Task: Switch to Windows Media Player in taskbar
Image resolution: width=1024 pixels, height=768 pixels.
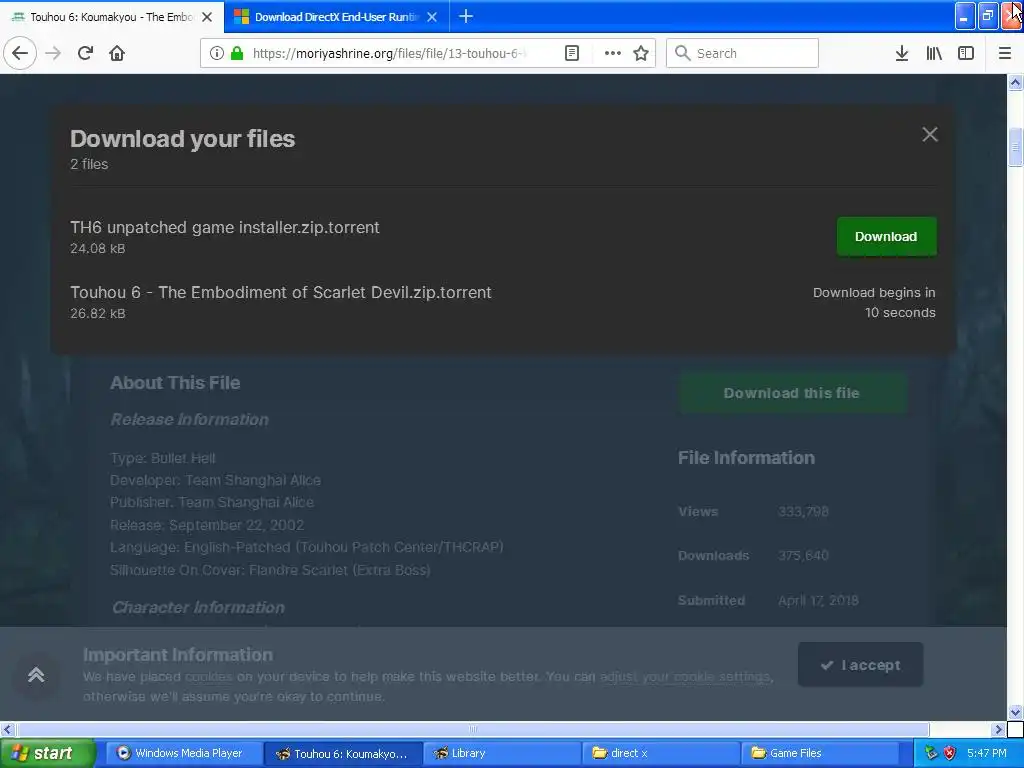Action: click(184, 753)
